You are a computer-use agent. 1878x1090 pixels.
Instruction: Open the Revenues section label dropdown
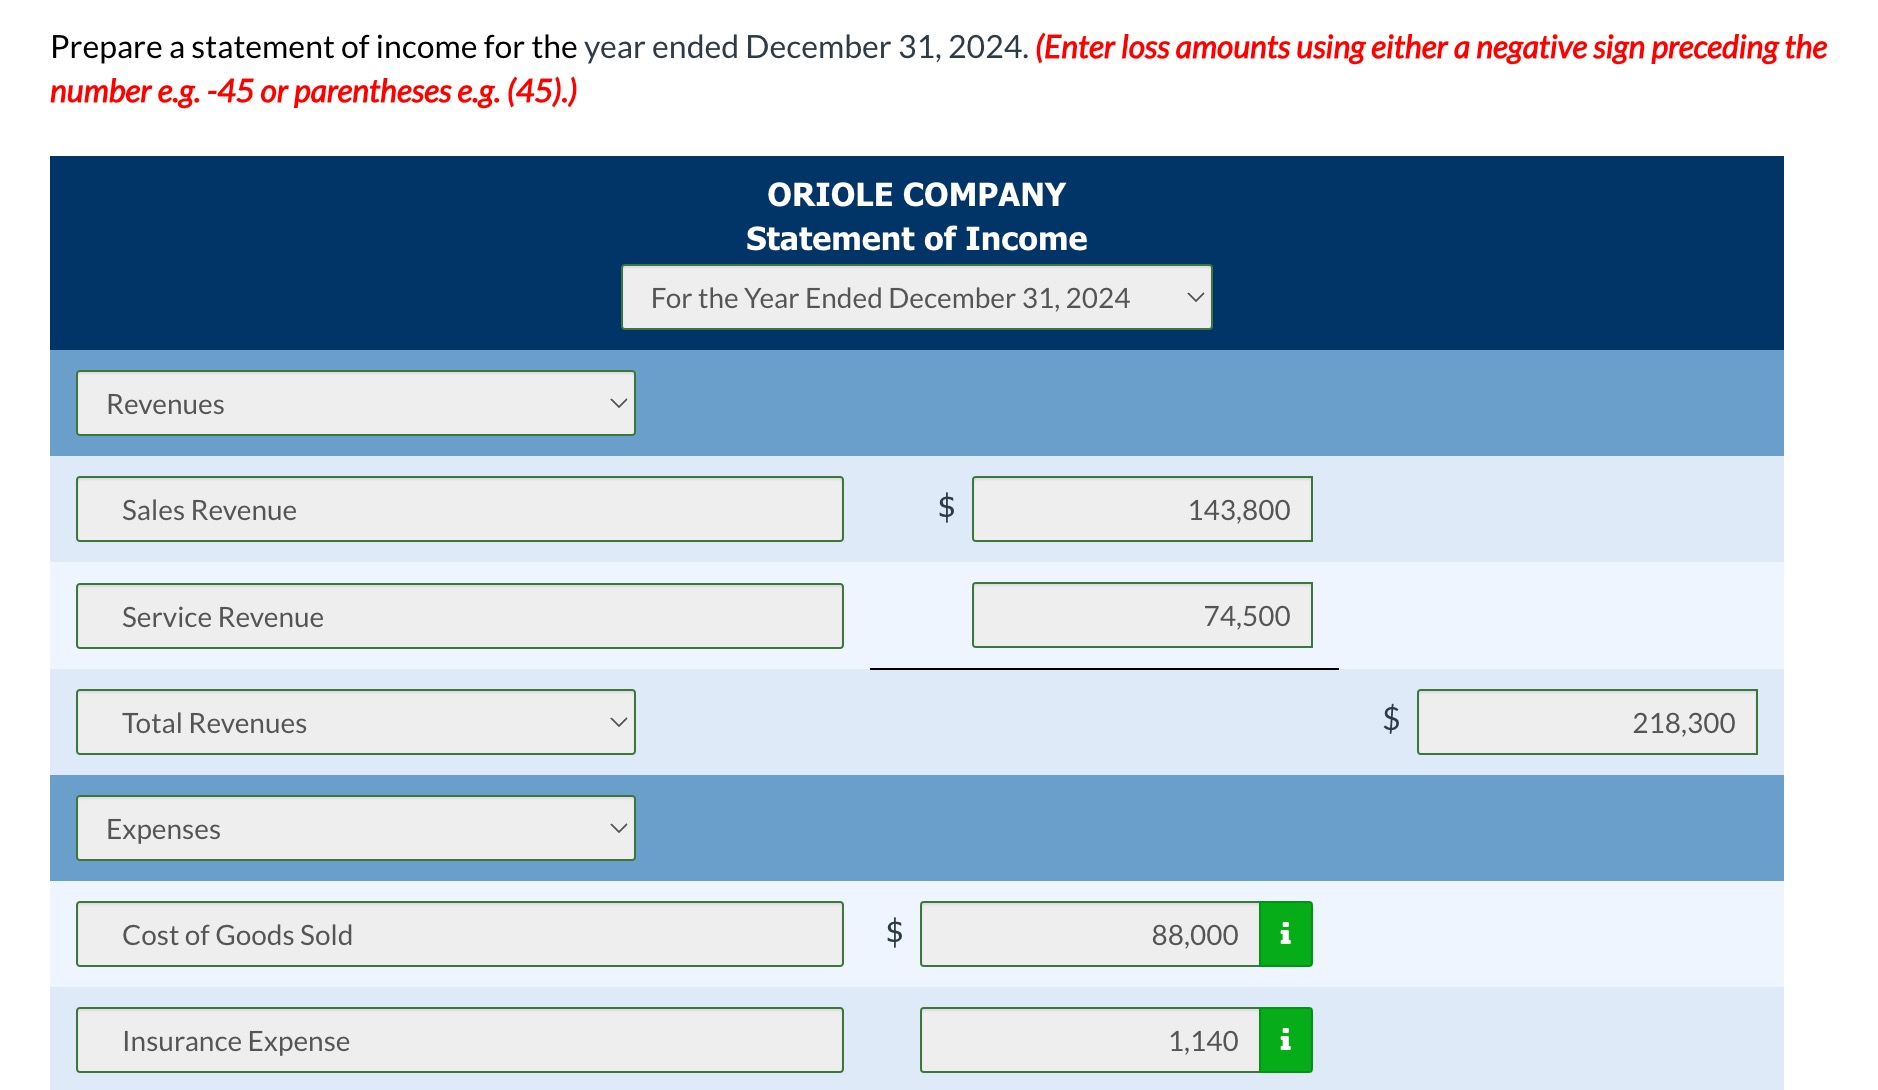[355, 403]
